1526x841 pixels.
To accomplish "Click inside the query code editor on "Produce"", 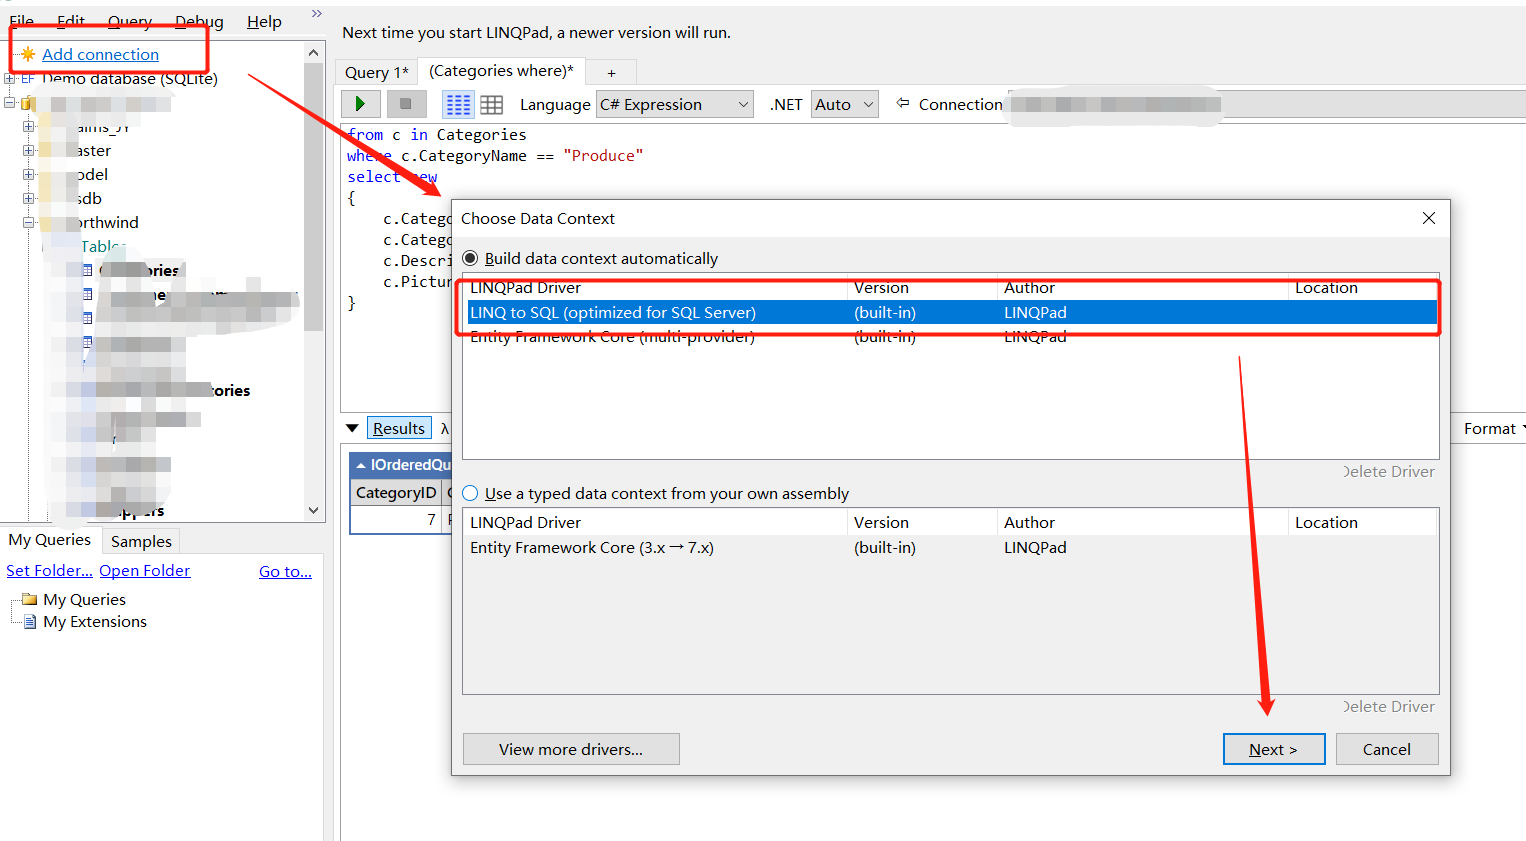I will (603, 155).
